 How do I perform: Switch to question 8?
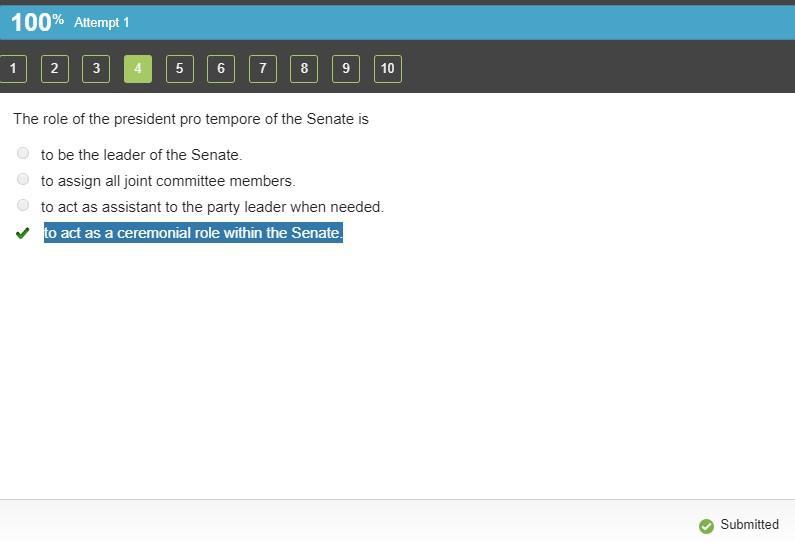[x=304, y=68]
